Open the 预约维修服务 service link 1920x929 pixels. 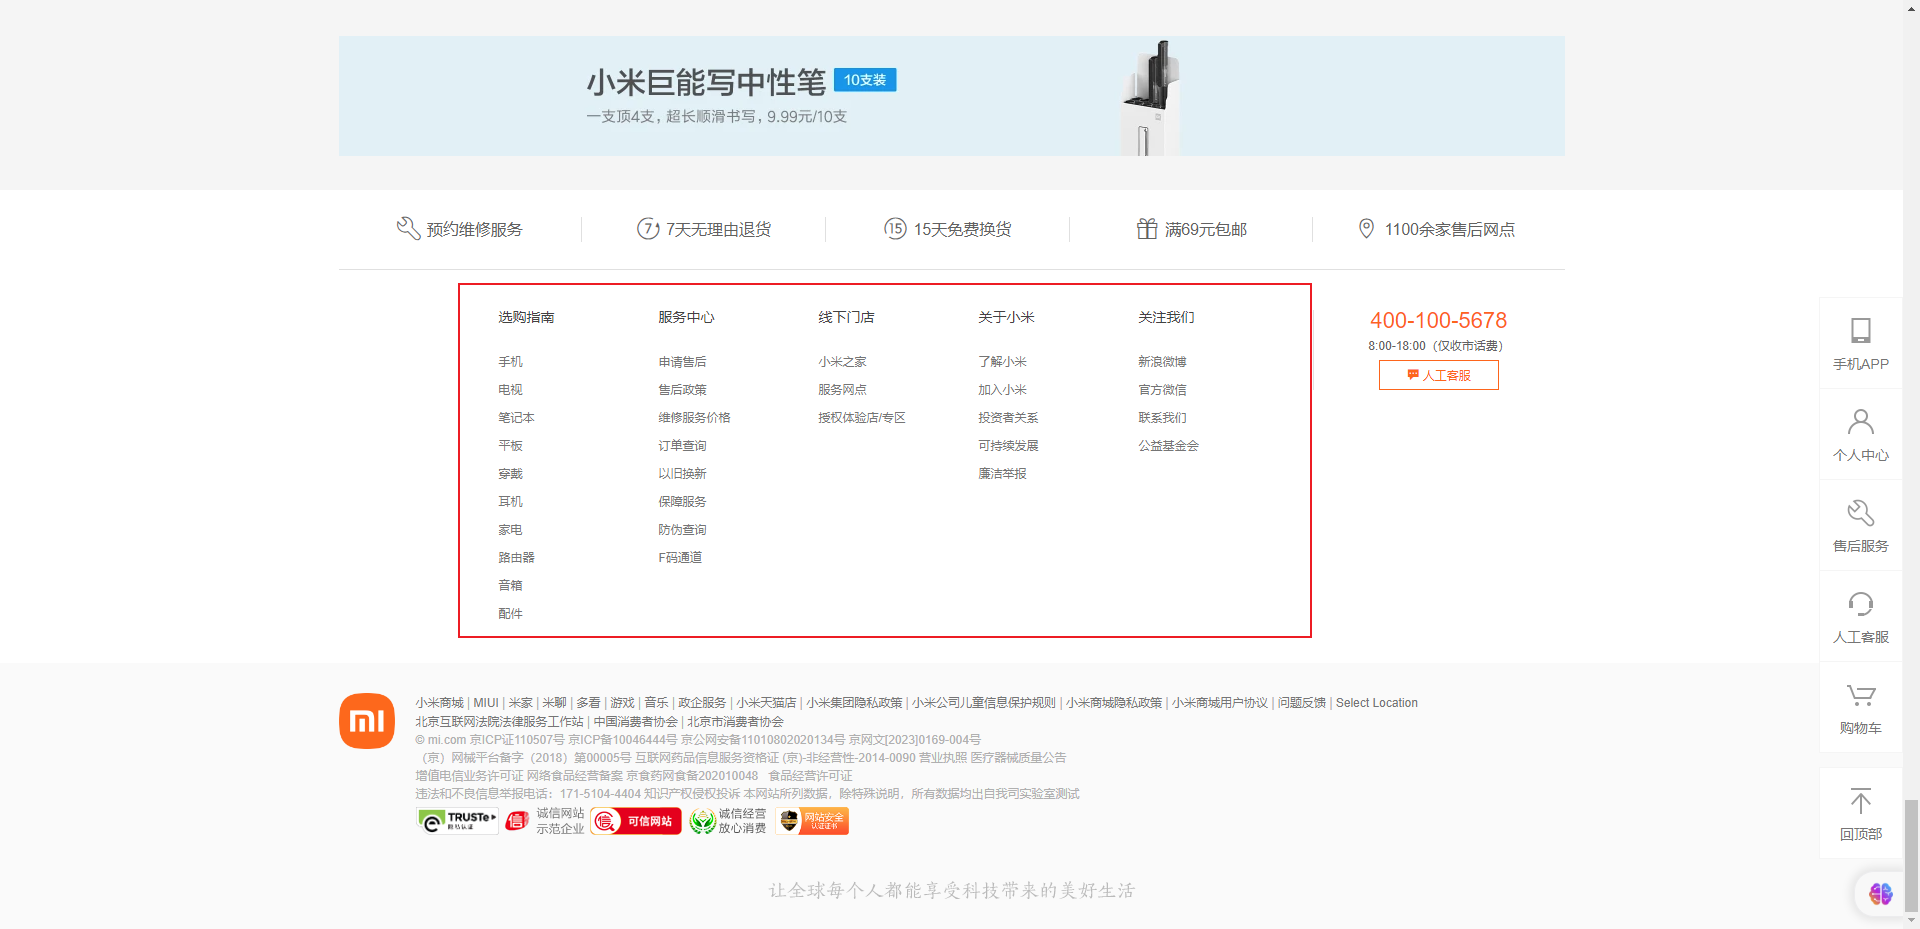460,229
